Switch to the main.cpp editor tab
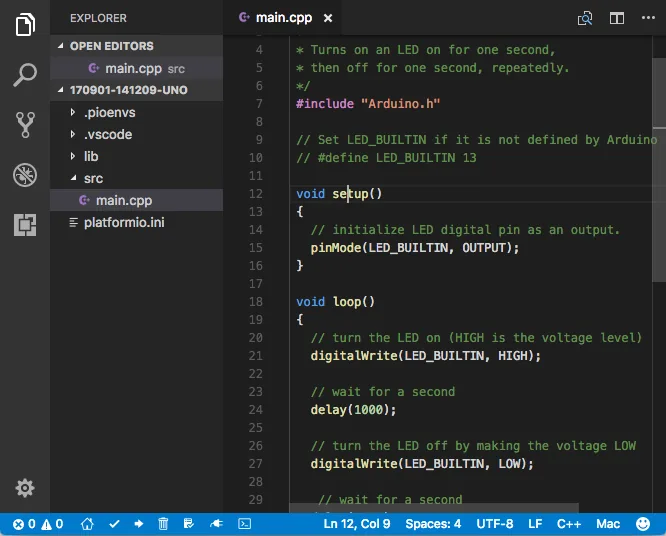Viewport: 666px width, 536px height. click(x=282, y=18)
